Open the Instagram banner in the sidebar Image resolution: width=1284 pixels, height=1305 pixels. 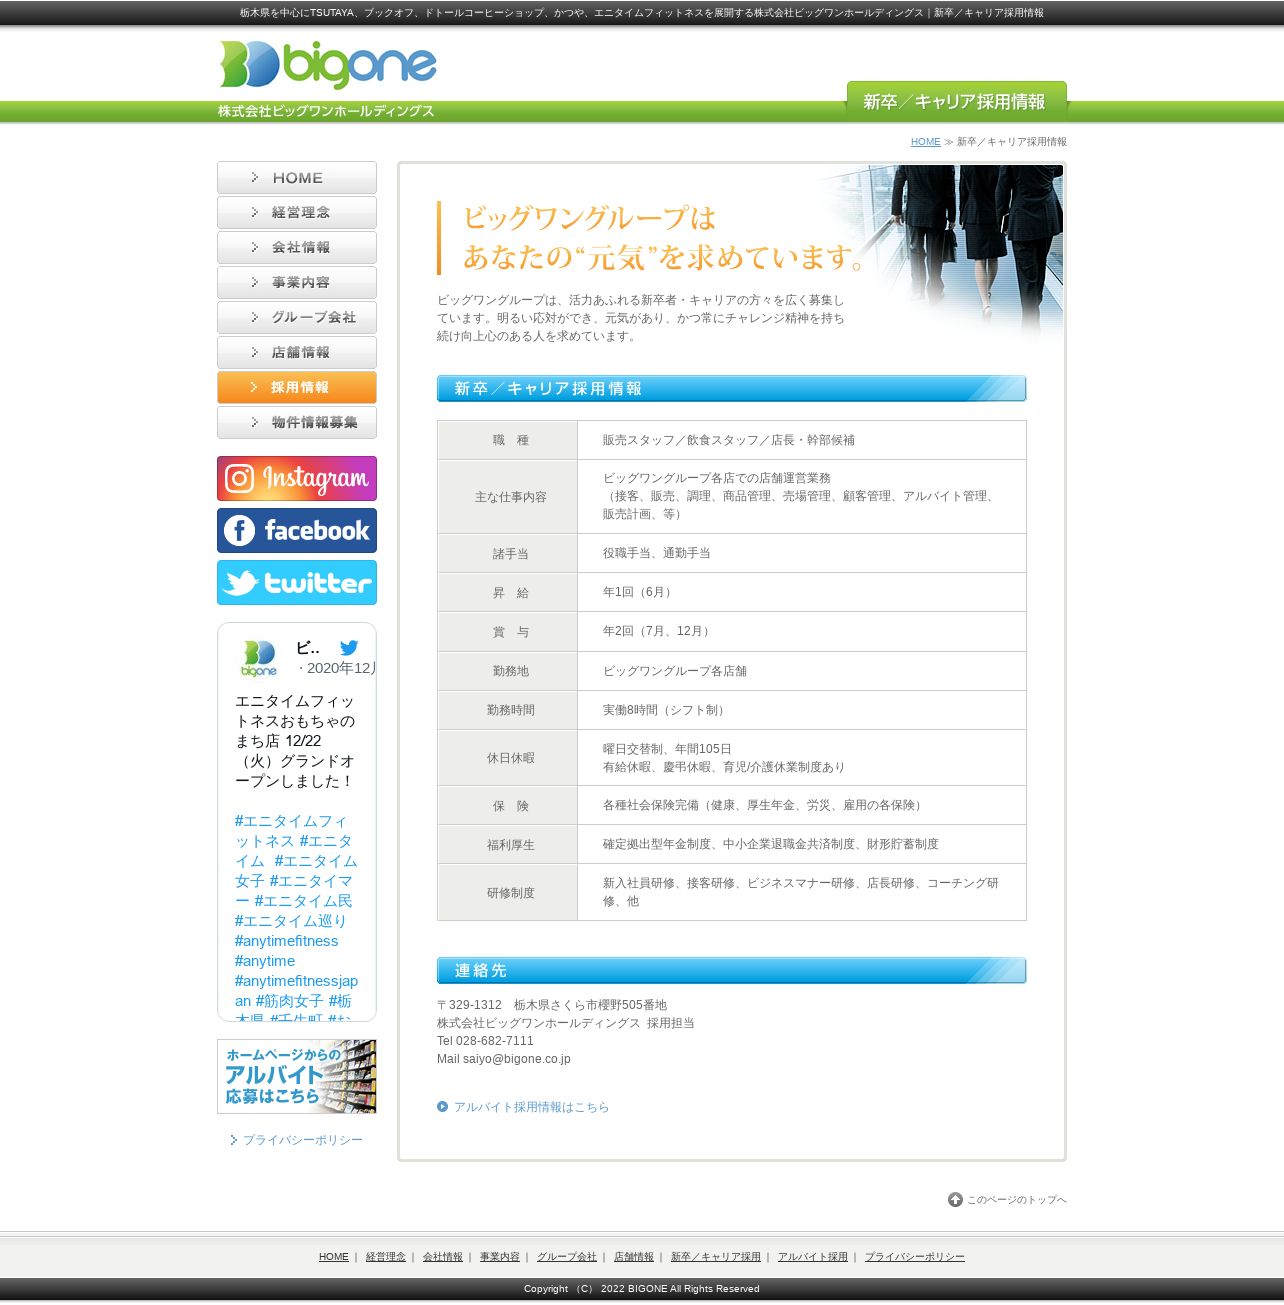click(x=297, y=479)
